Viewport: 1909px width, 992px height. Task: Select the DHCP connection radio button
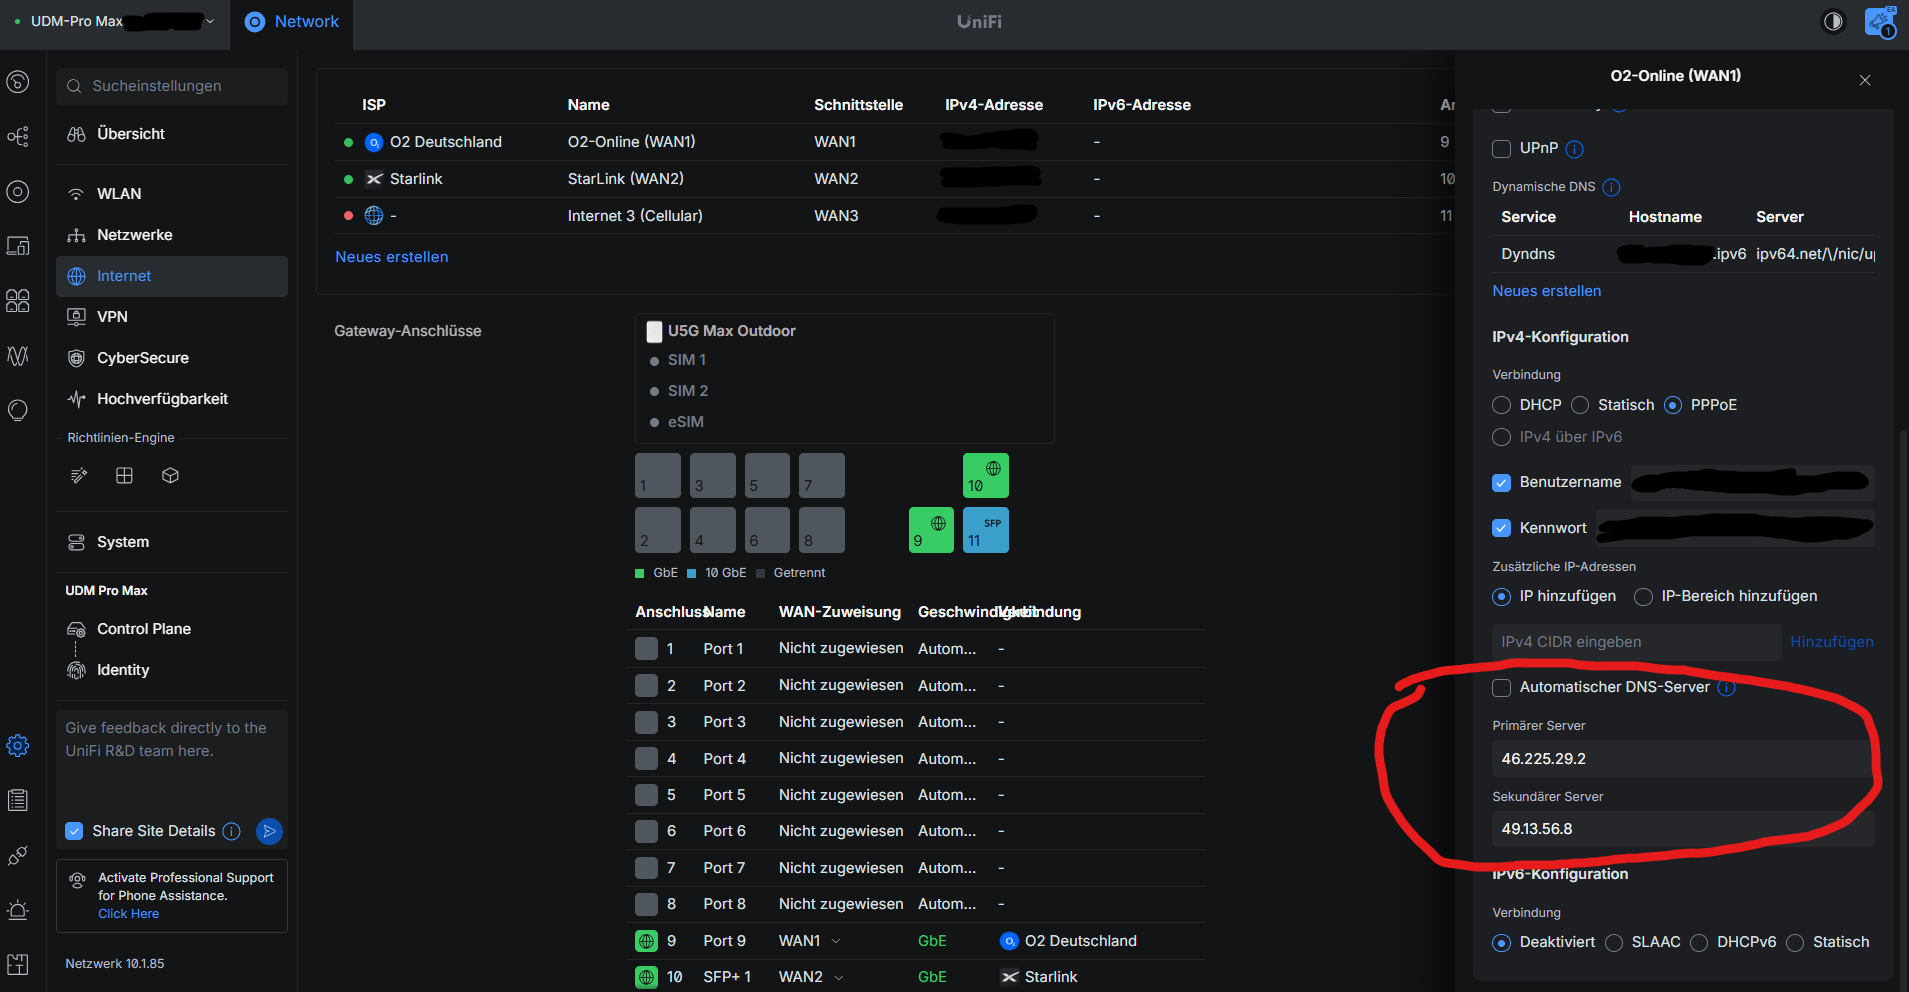tap(1501, 405)
